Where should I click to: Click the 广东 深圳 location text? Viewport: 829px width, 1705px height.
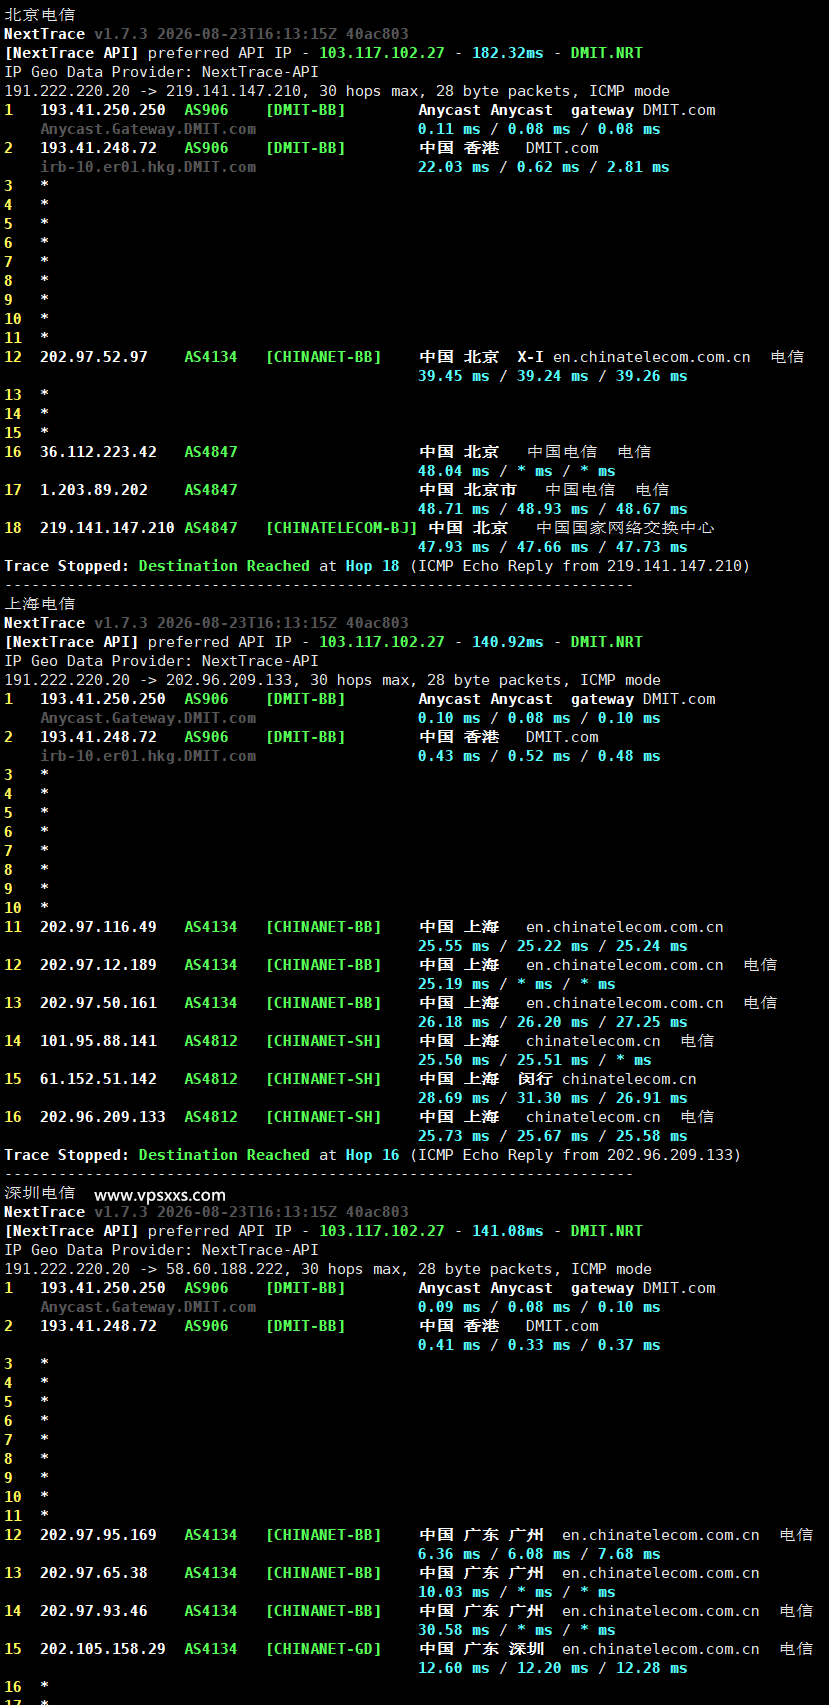click(x=504, y=1649)
